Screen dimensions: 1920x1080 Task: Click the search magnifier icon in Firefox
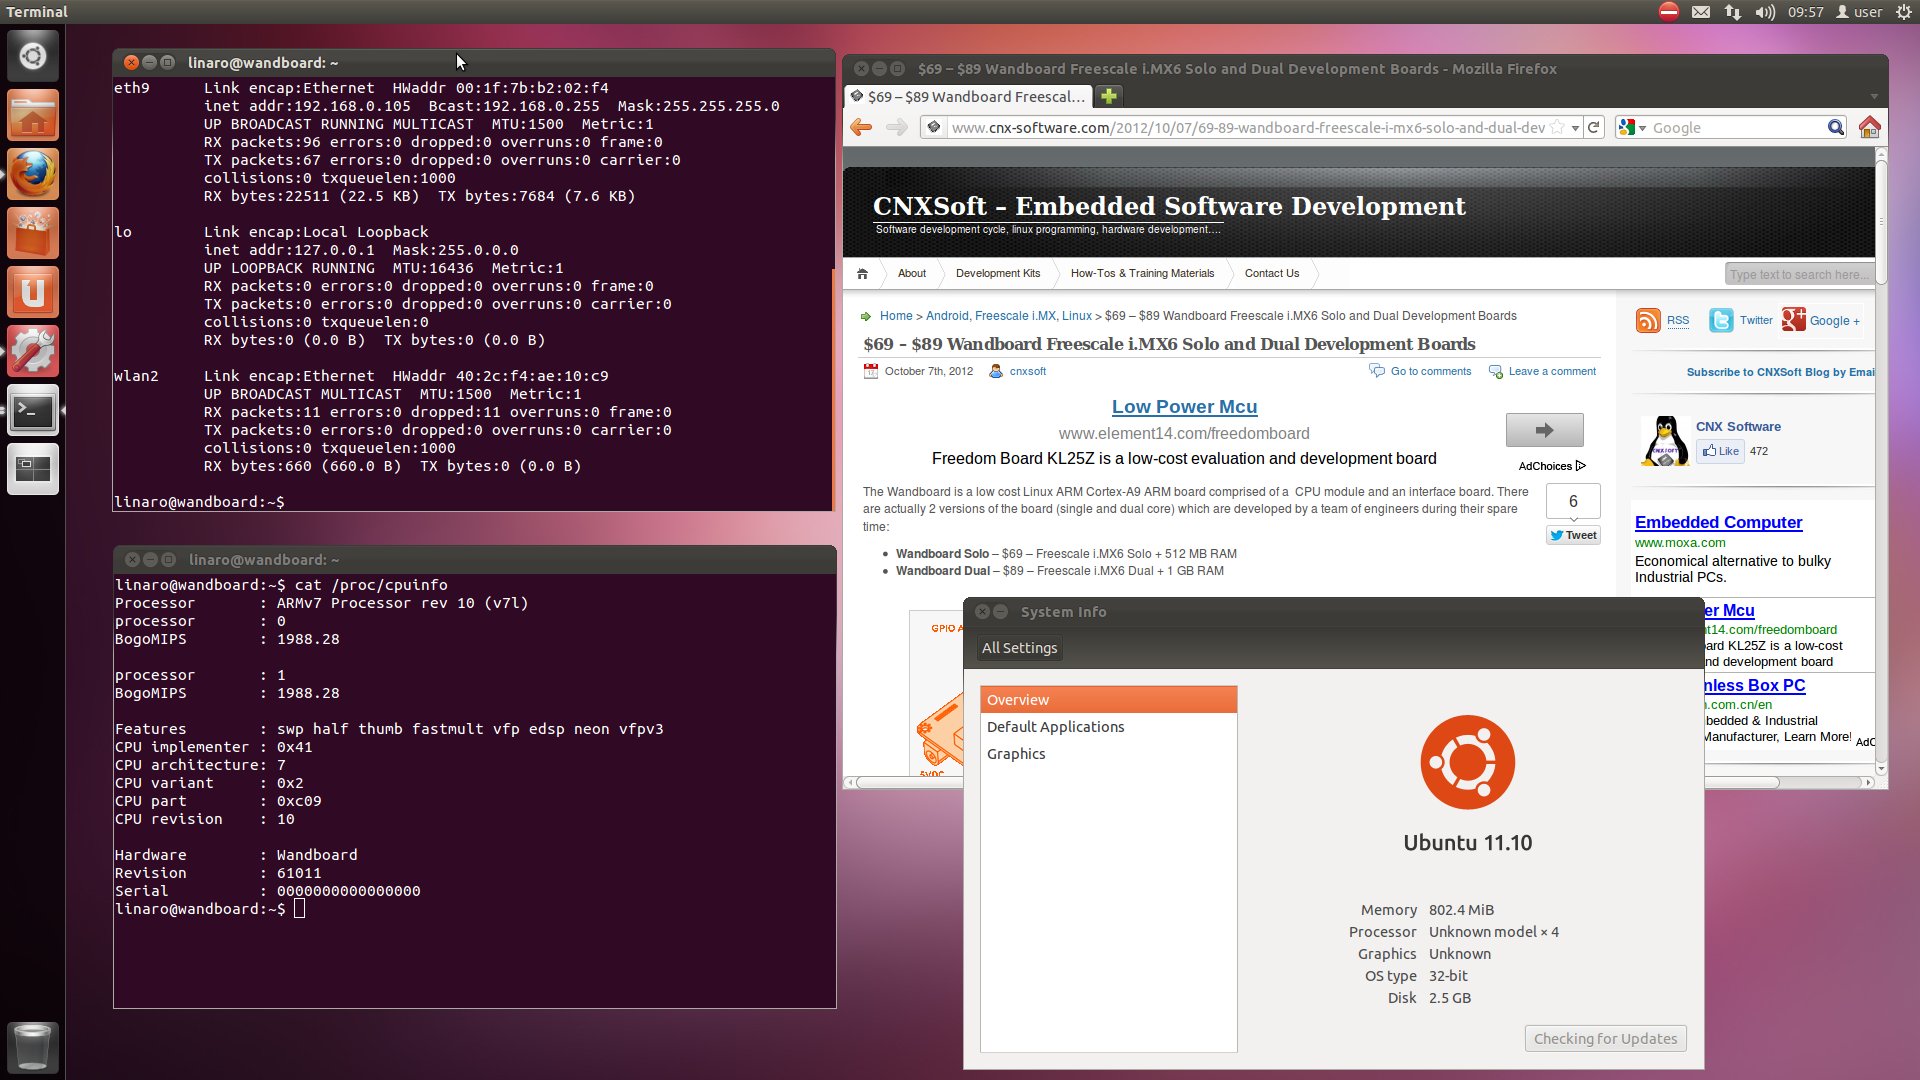click(1835, 127)
